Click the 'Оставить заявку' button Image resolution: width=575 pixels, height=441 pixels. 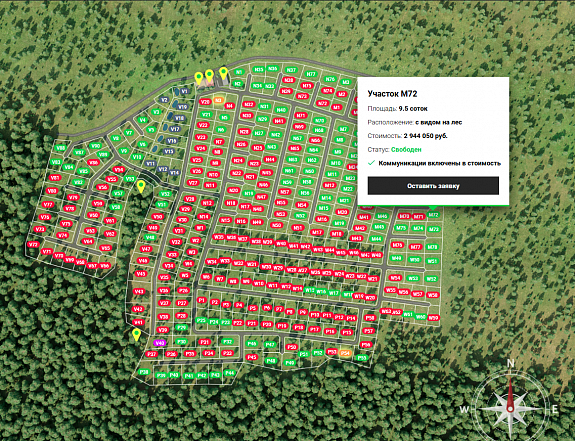tap(433, 186)
